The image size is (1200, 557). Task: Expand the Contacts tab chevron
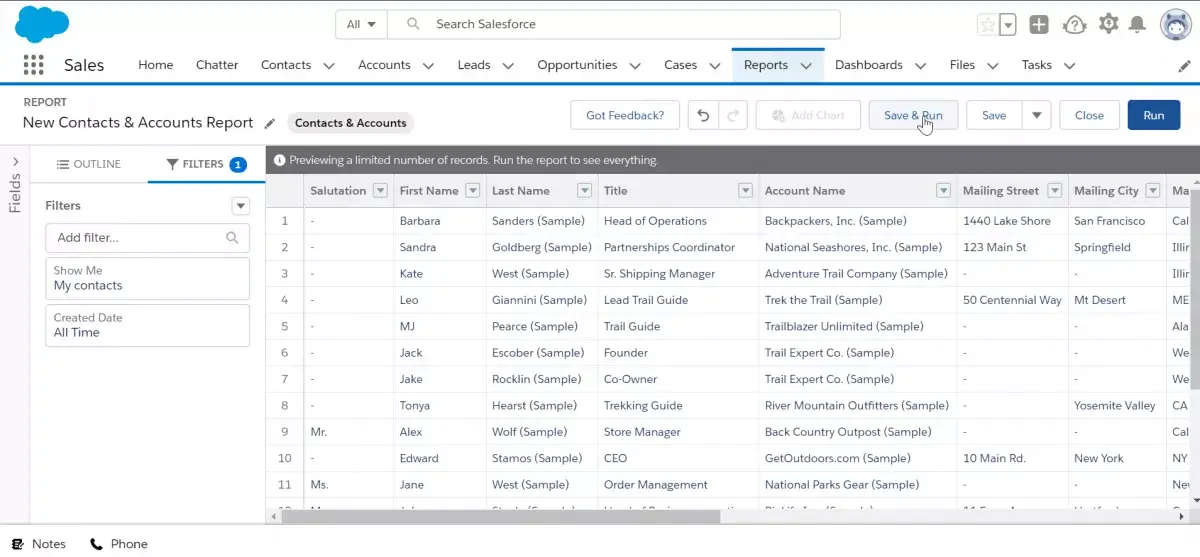tap(329, 66)
